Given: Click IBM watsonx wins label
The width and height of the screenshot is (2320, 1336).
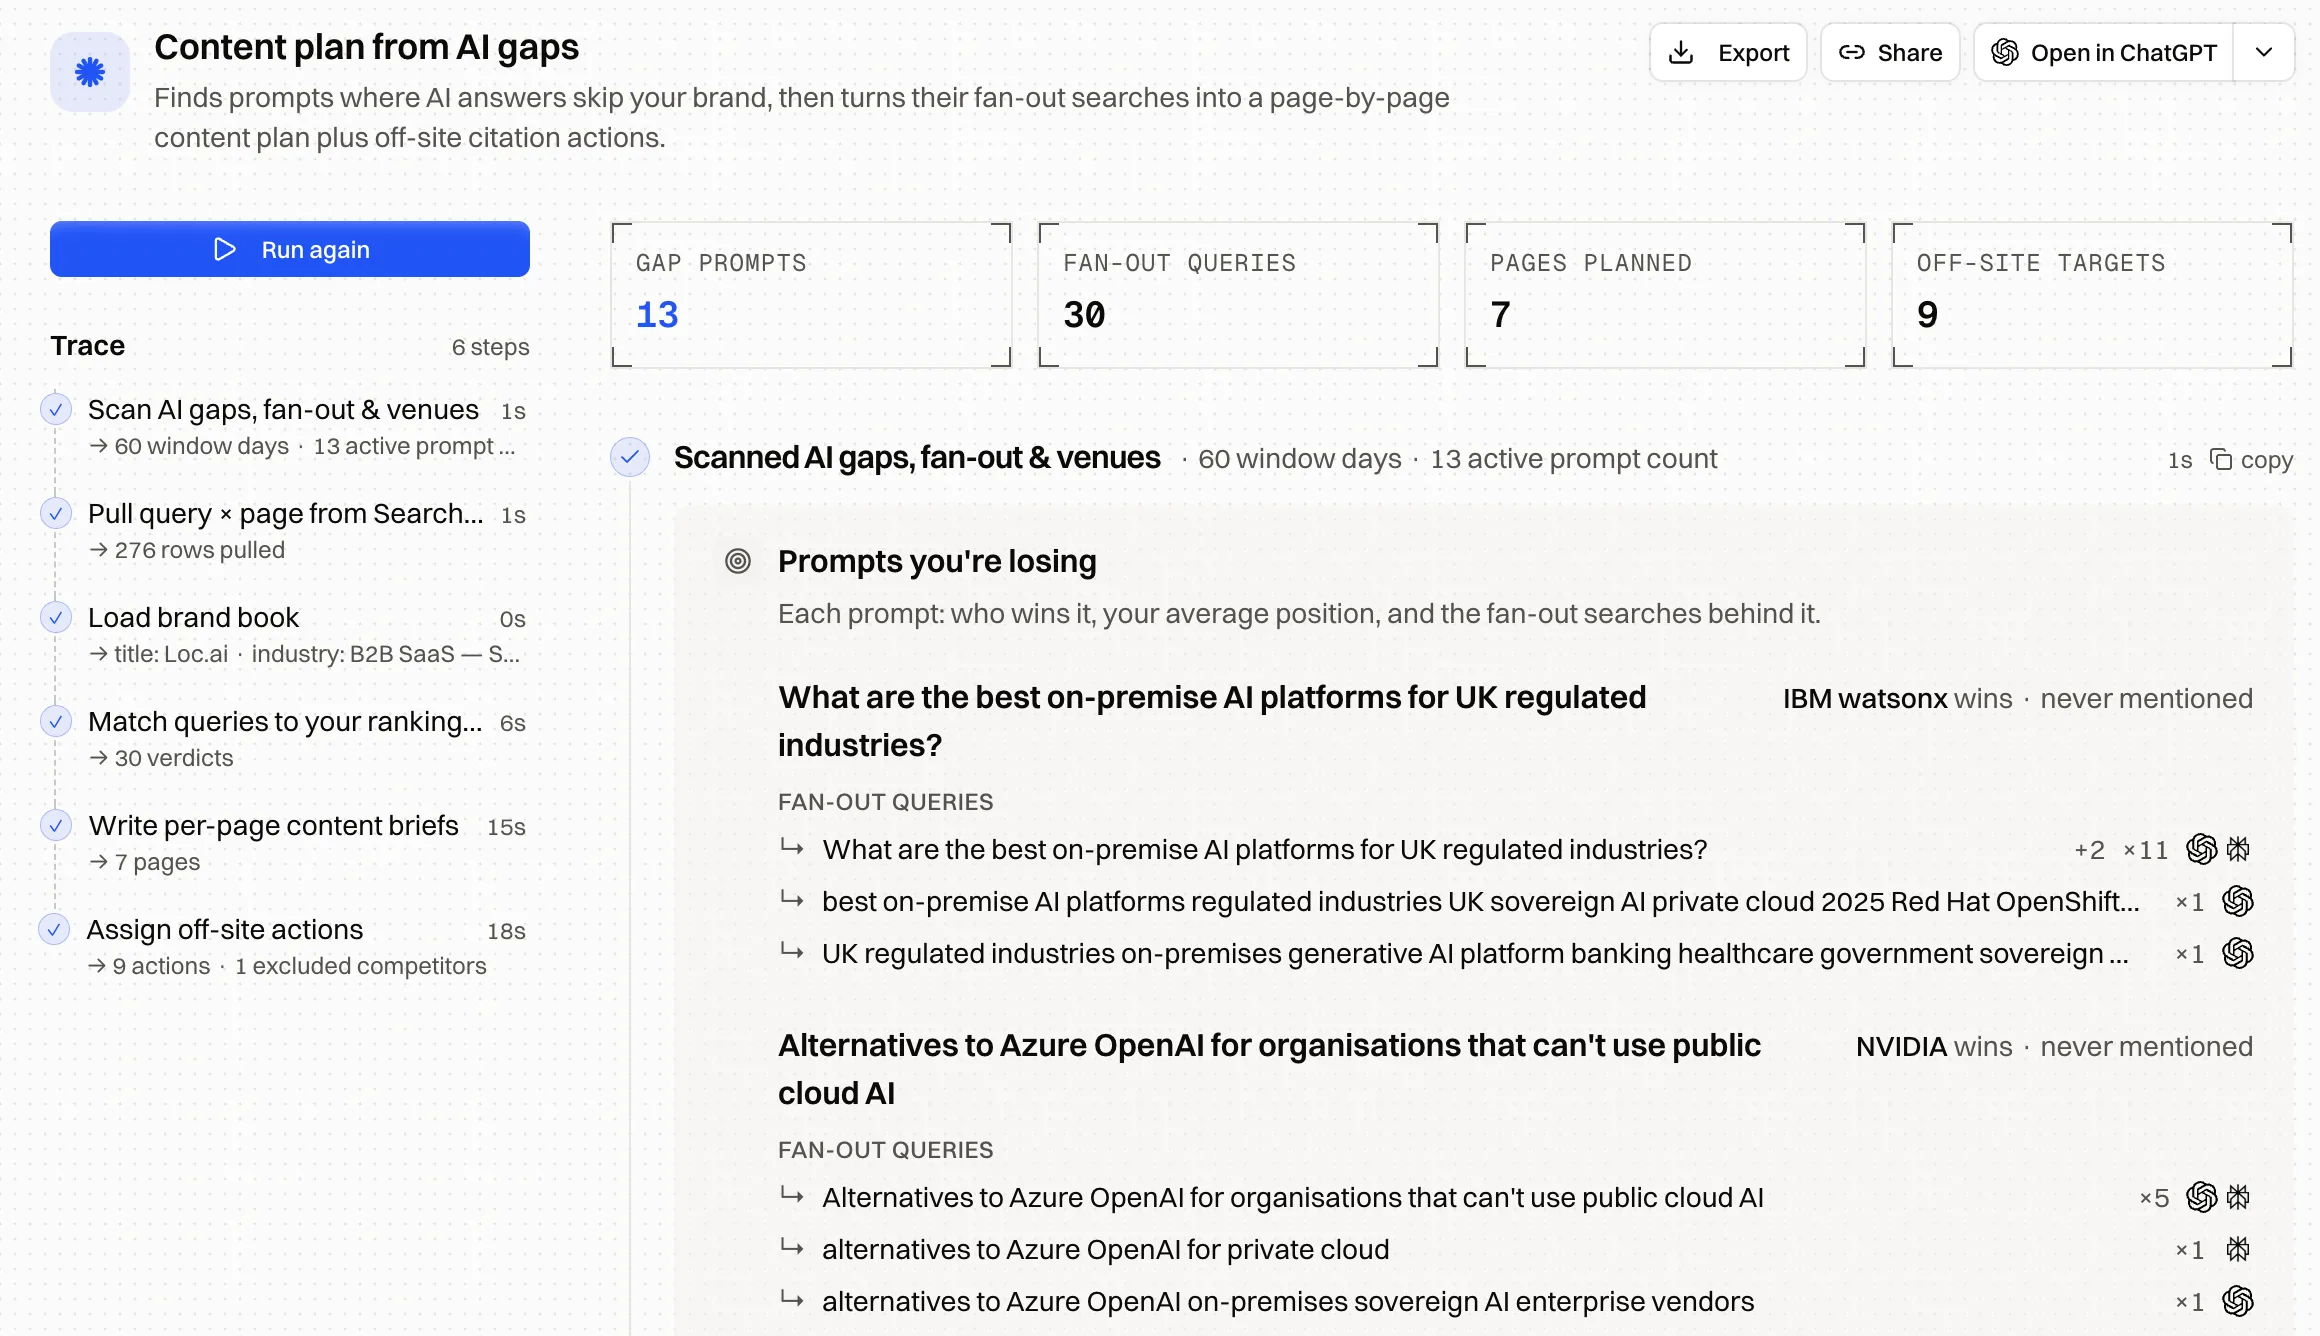Looking at the screenshot, I should 1897,699.
